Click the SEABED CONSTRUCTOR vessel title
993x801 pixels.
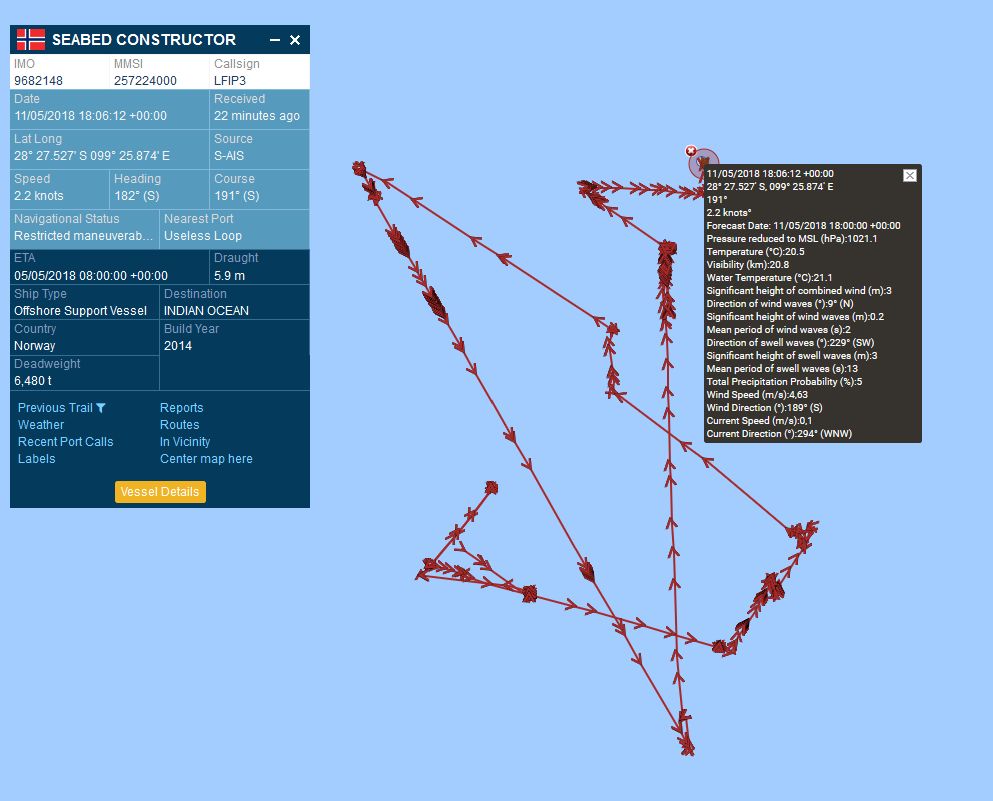[x=144, y=40]
